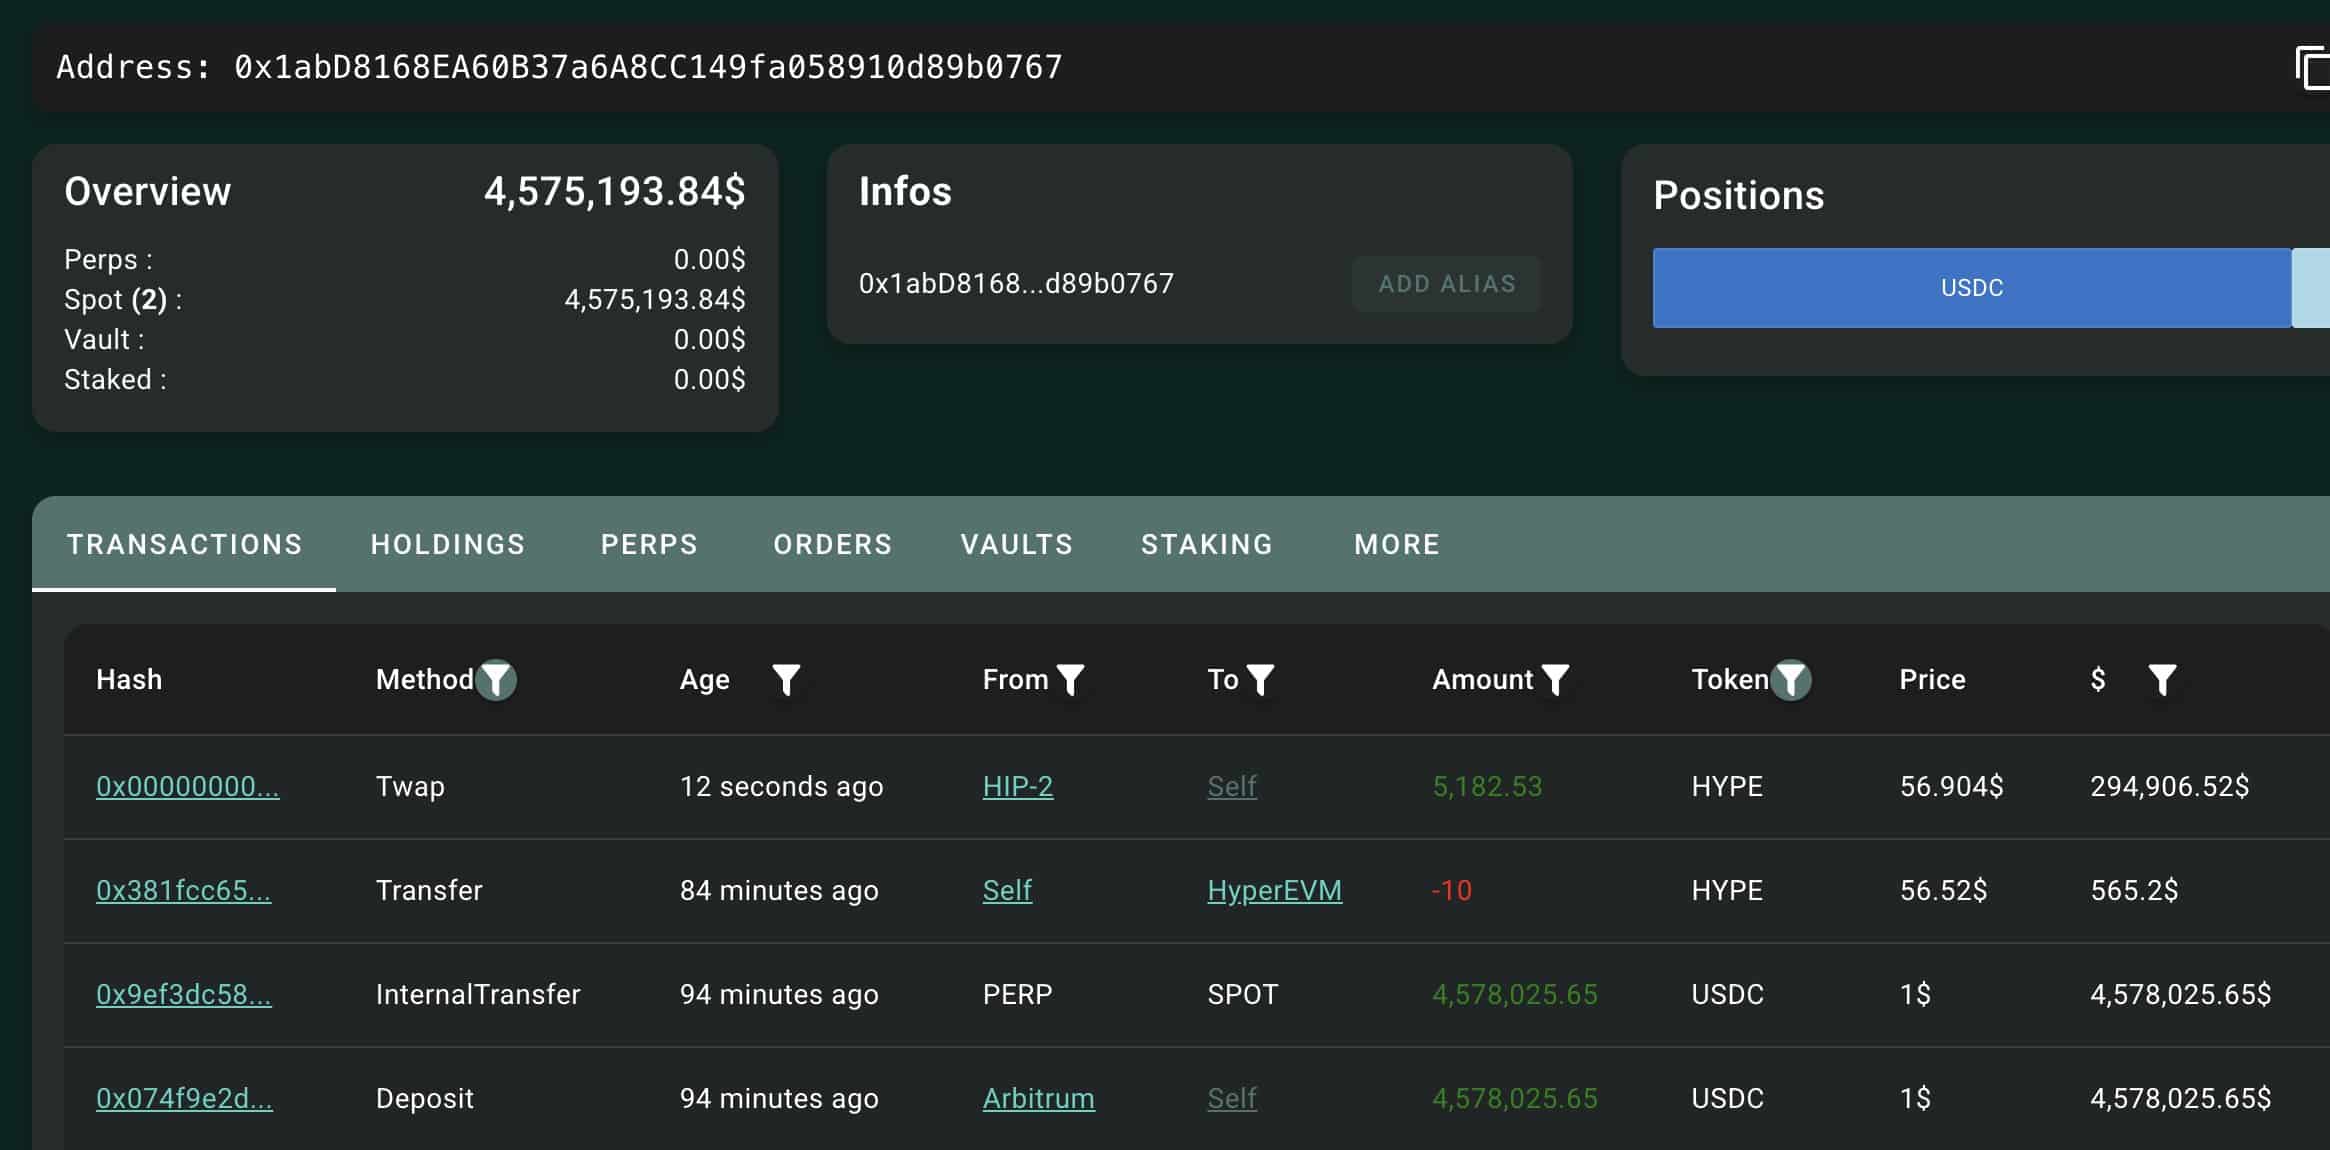The image size is (2330, 1150).
Task: Open the HIP-2 address link
Action: [x=1017, y=786]
